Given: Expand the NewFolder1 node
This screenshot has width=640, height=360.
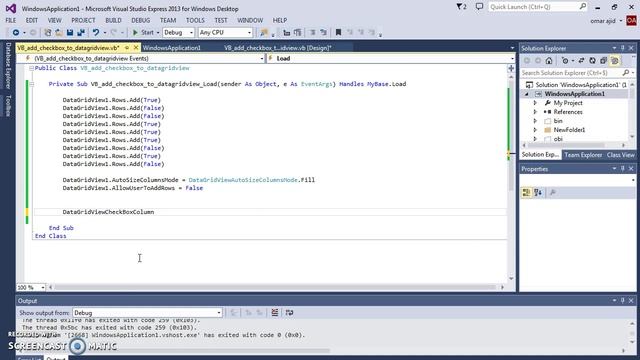Looking at the screenshot, I should [x=535, y=130].
